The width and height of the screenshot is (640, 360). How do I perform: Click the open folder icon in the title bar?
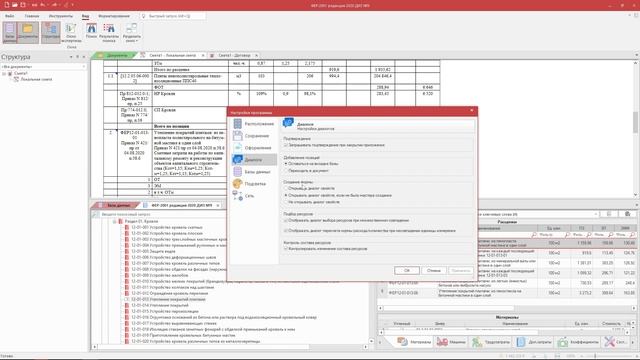15,5
